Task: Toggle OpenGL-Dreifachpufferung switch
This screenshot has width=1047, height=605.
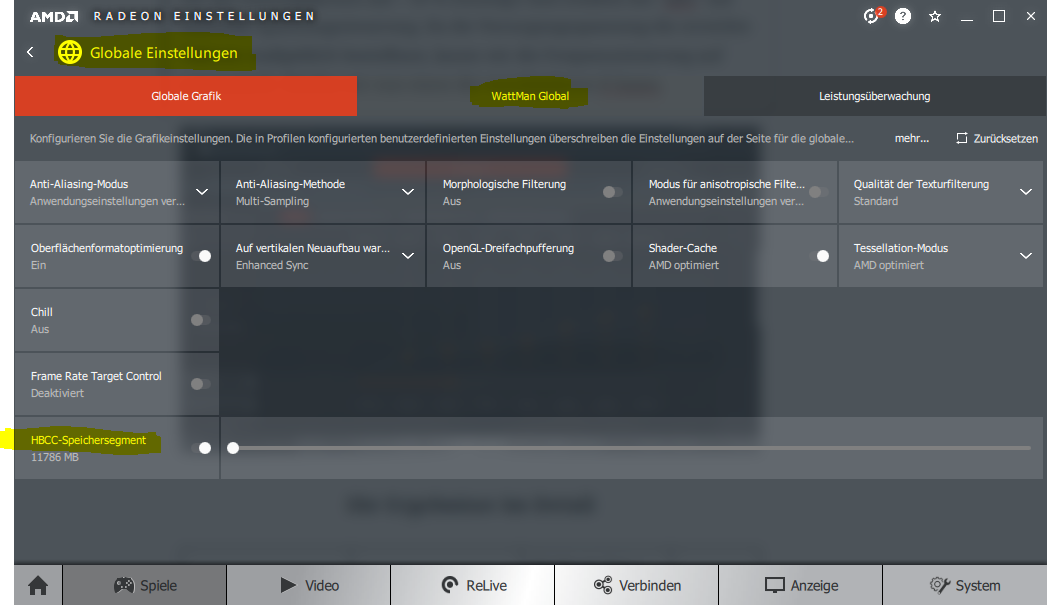Action: 612,256
